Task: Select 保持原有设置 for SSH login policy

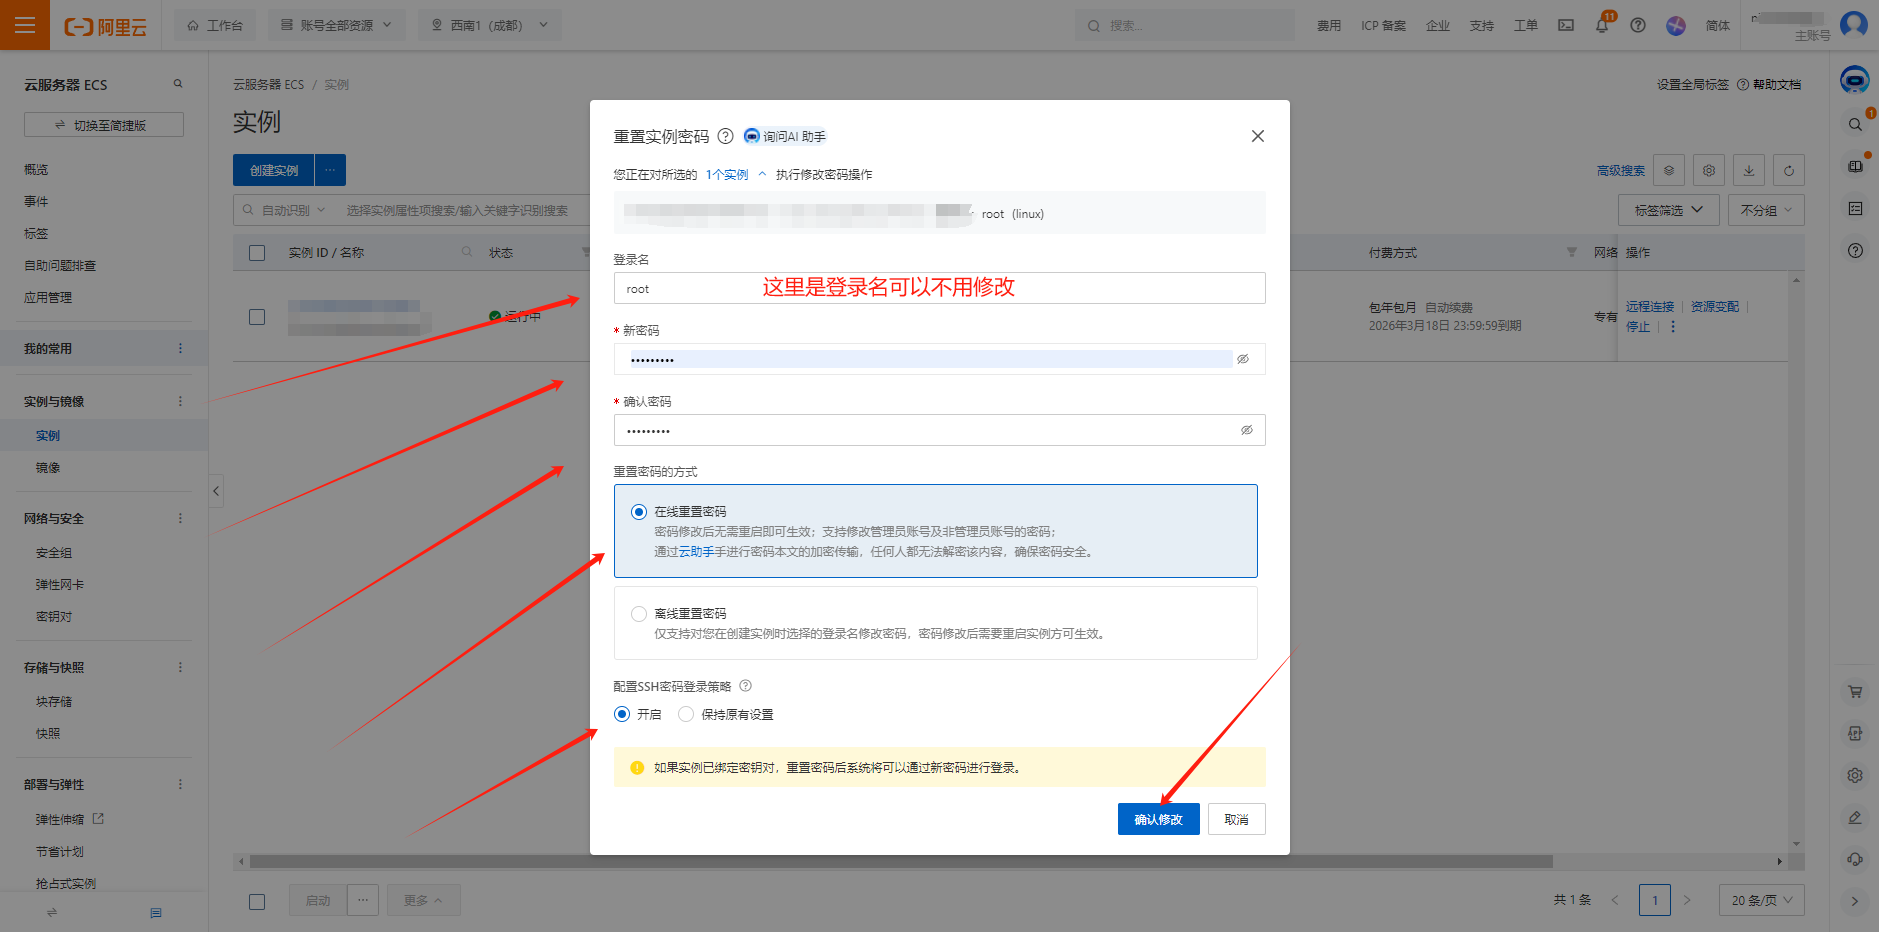Action: point(686,714)
